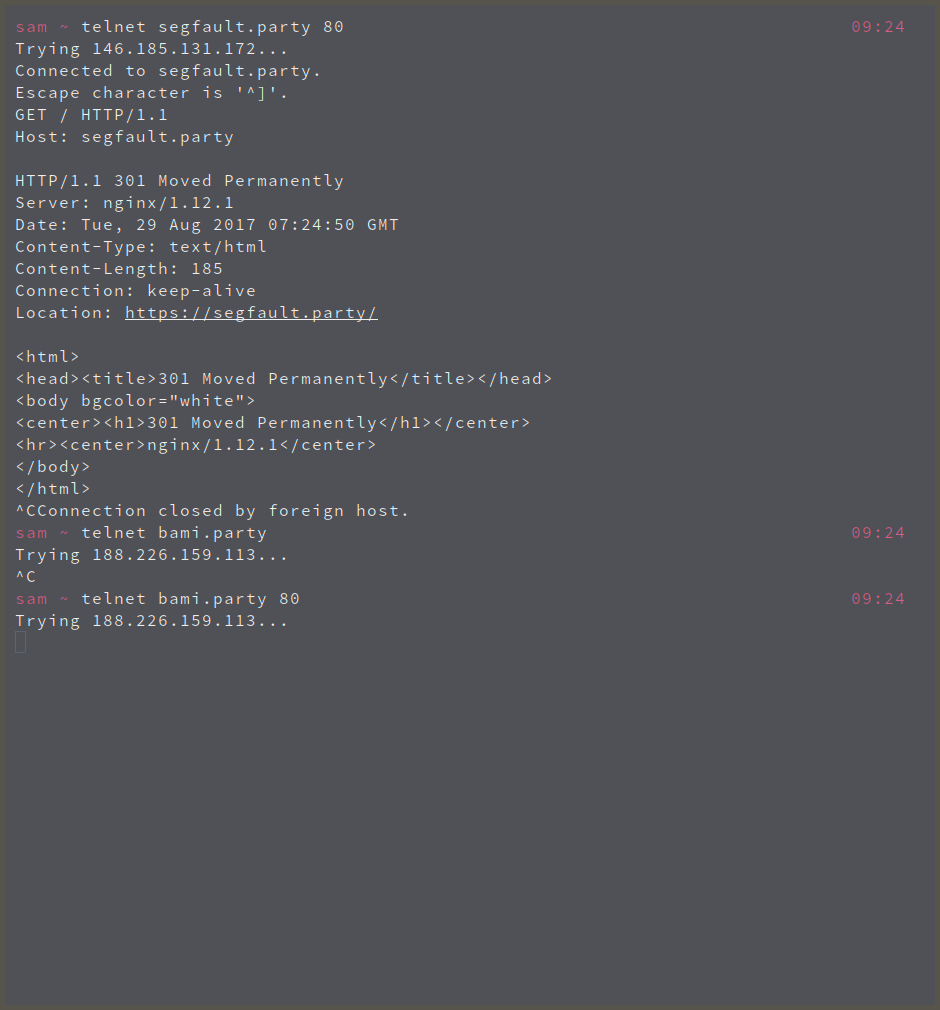Click the 'Host: segfault.party' header line

[124, 137]
